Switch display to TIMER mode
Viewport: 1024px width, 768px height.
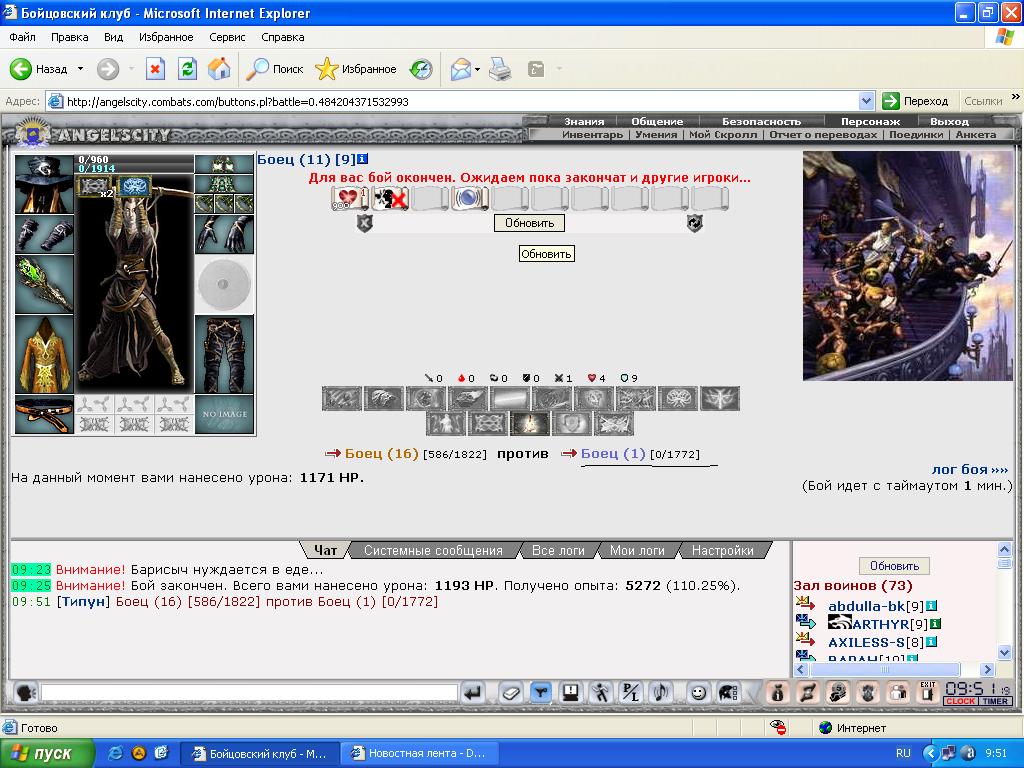point(995,701)
